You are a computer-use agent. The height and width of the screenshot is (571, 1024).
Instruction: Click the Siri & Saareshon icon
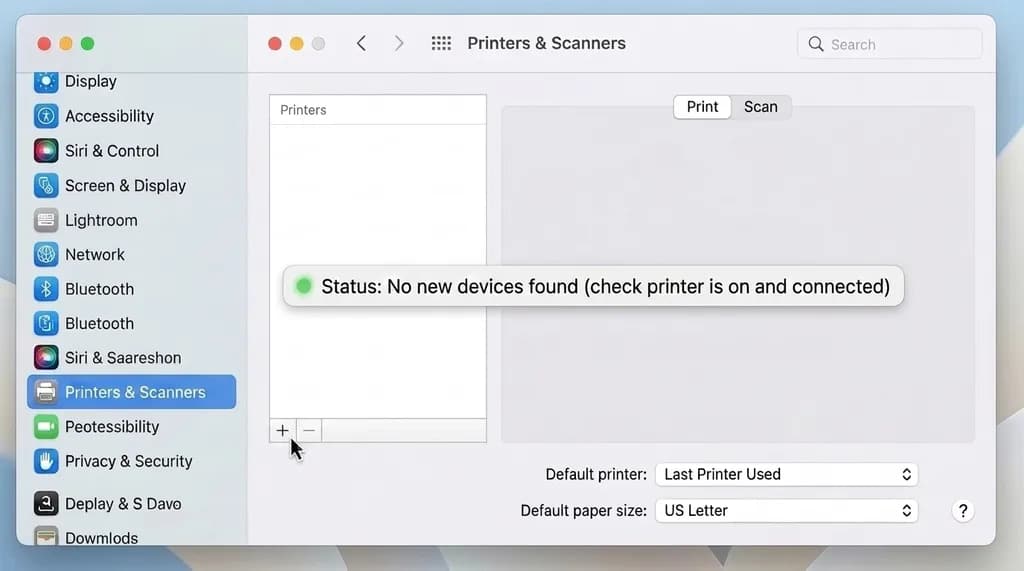46,357
